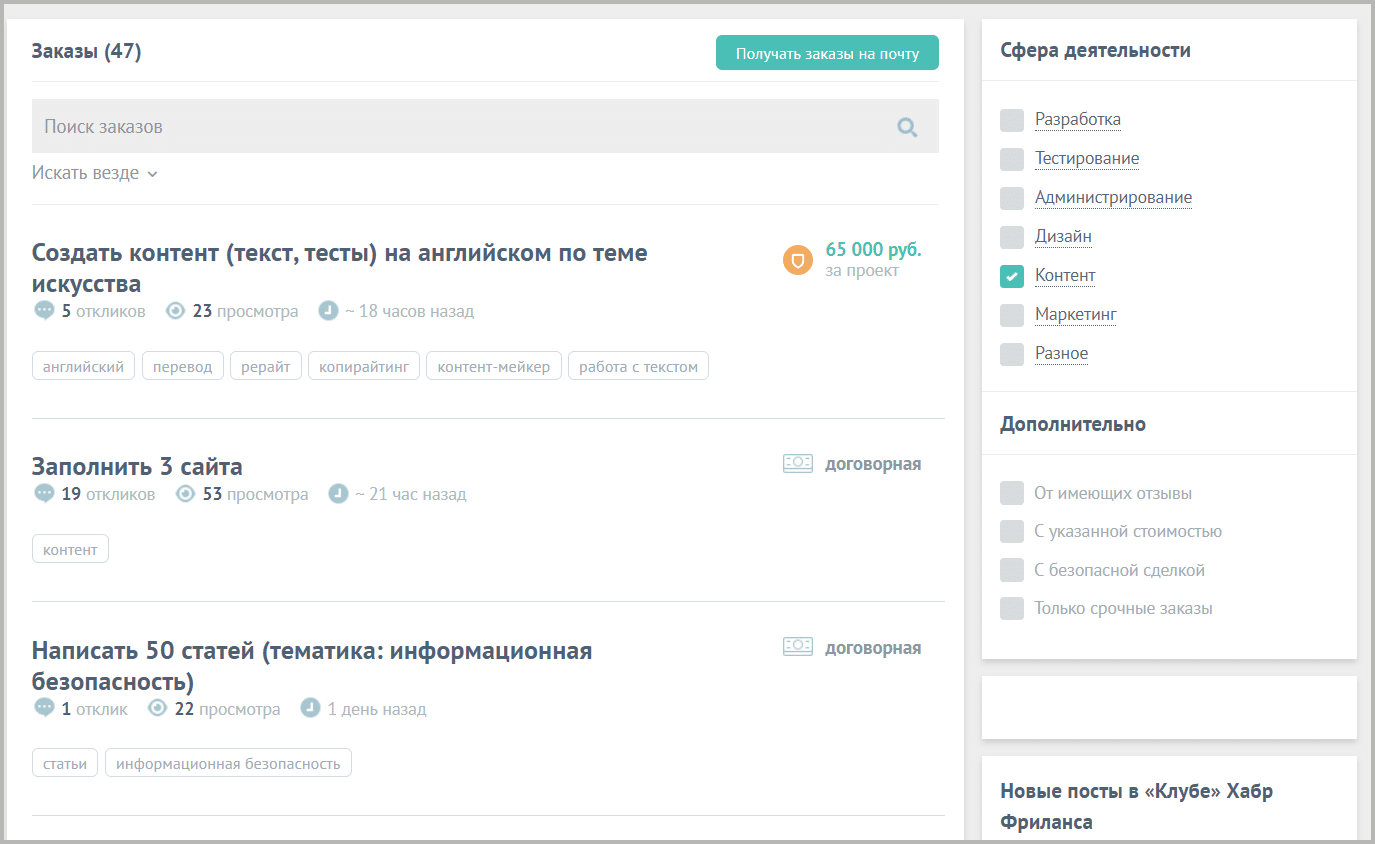Viewport: 1375px width, 844px height.
Task: Click the 'Маркетинг' category link
Action: (1076, 314)
